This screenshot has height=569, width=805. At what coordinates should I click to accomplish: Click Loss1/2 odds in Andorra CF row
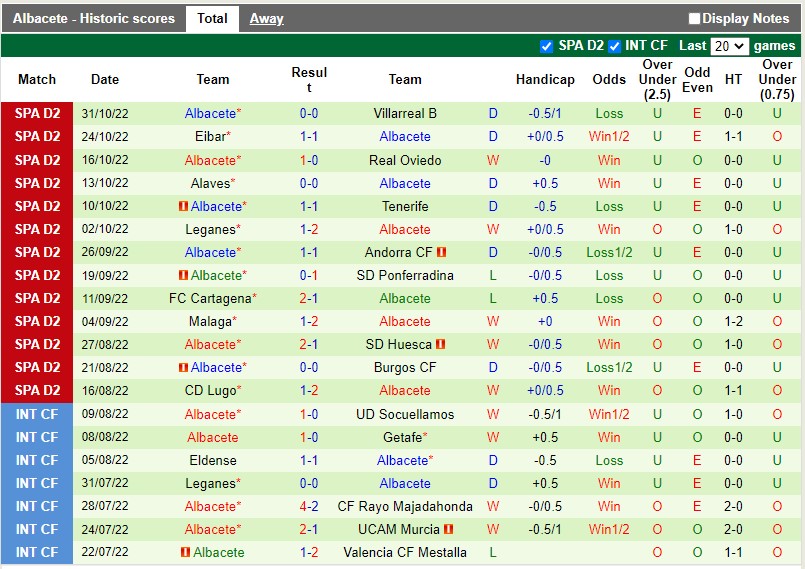tap(609, 253)
